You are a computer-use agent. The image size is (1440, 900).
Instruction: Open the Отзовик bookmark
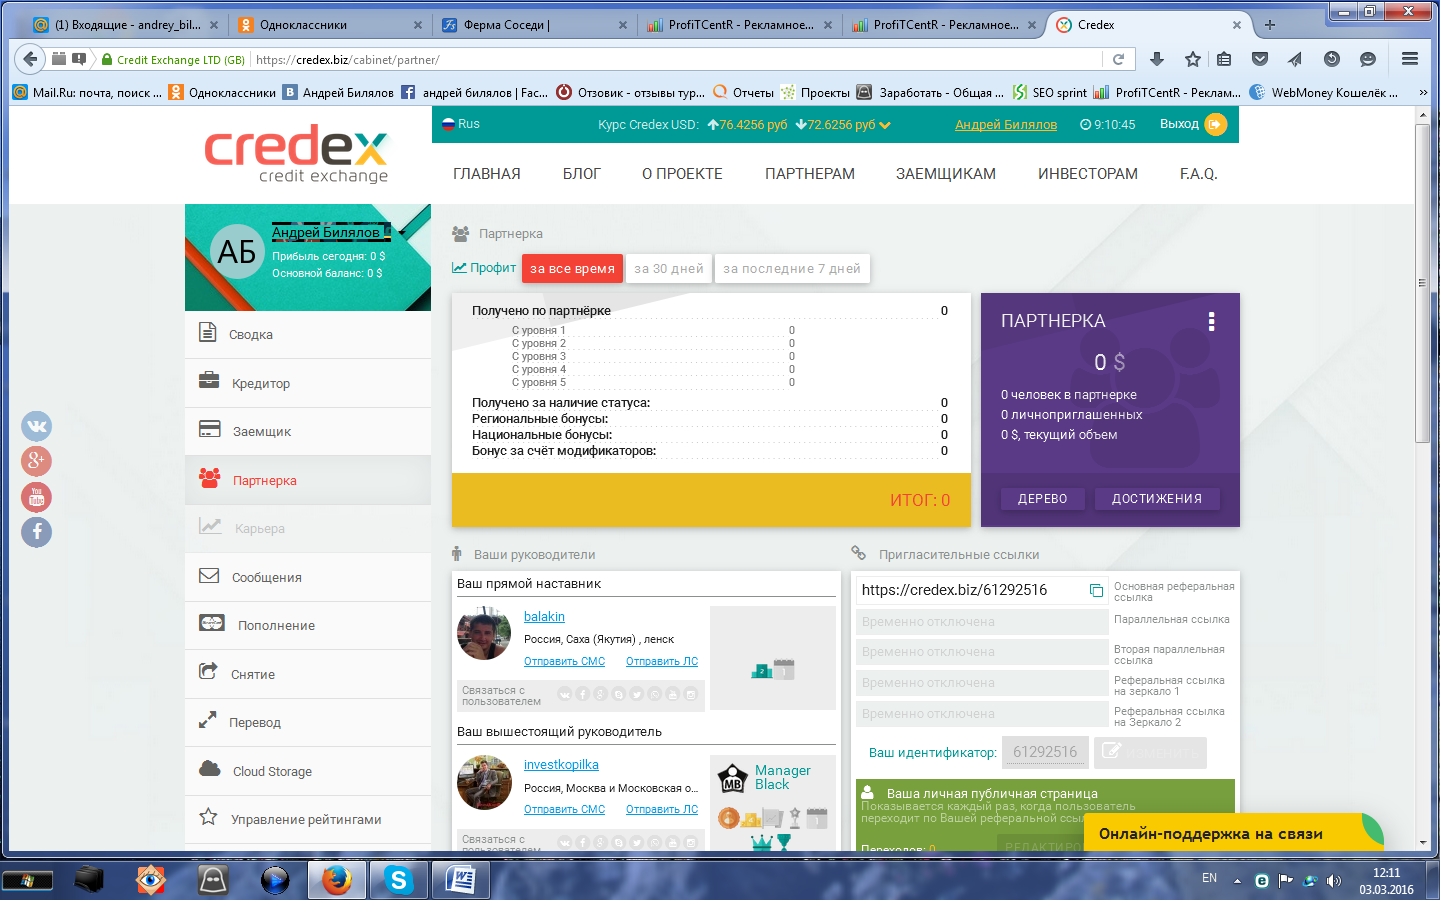pos(630,92)
